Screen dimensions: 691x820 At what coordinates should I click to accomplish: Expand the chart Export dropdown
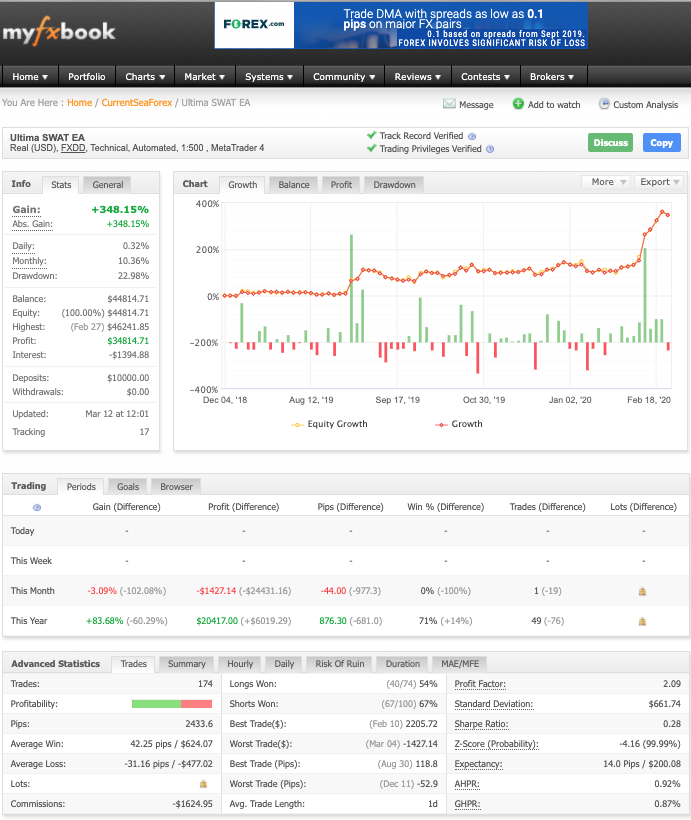[659, 182]
